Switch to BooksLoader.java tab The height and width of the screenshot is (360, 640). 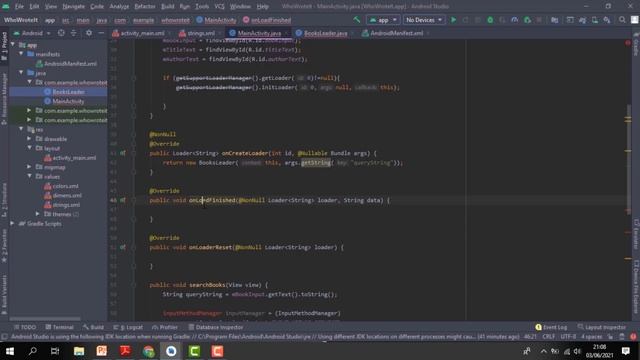[322, 33]
